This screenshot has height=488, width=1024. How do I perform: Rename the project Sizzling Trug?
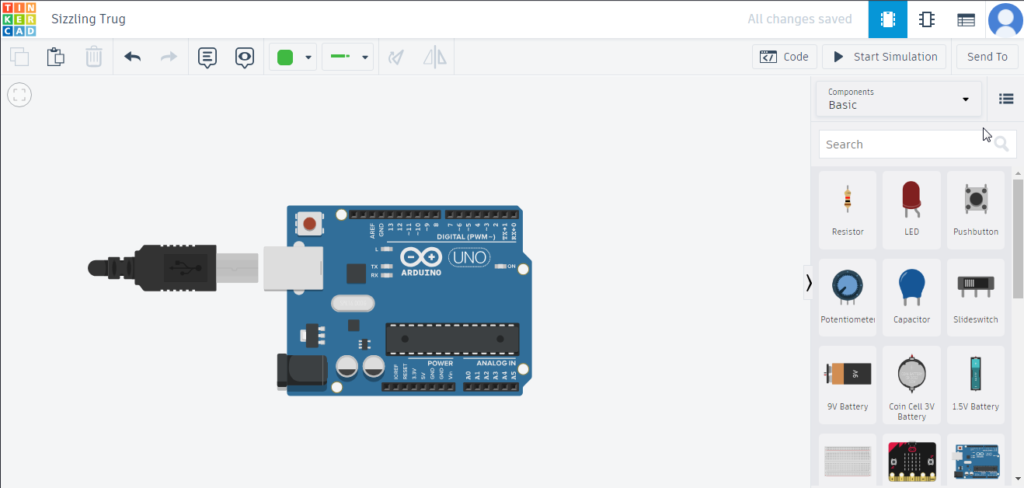pos(89,19)
